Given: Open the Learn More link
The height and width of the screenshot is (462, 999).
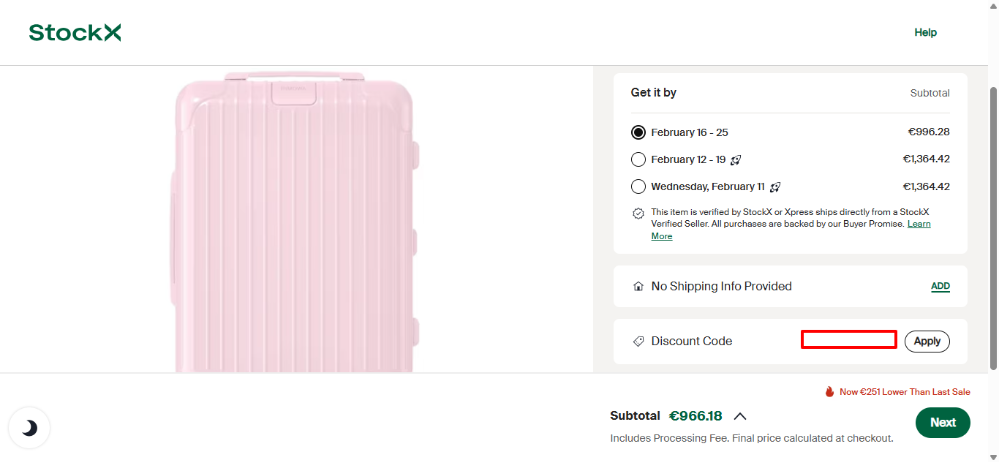Looking at the screenshot, I should click(662, 236).
